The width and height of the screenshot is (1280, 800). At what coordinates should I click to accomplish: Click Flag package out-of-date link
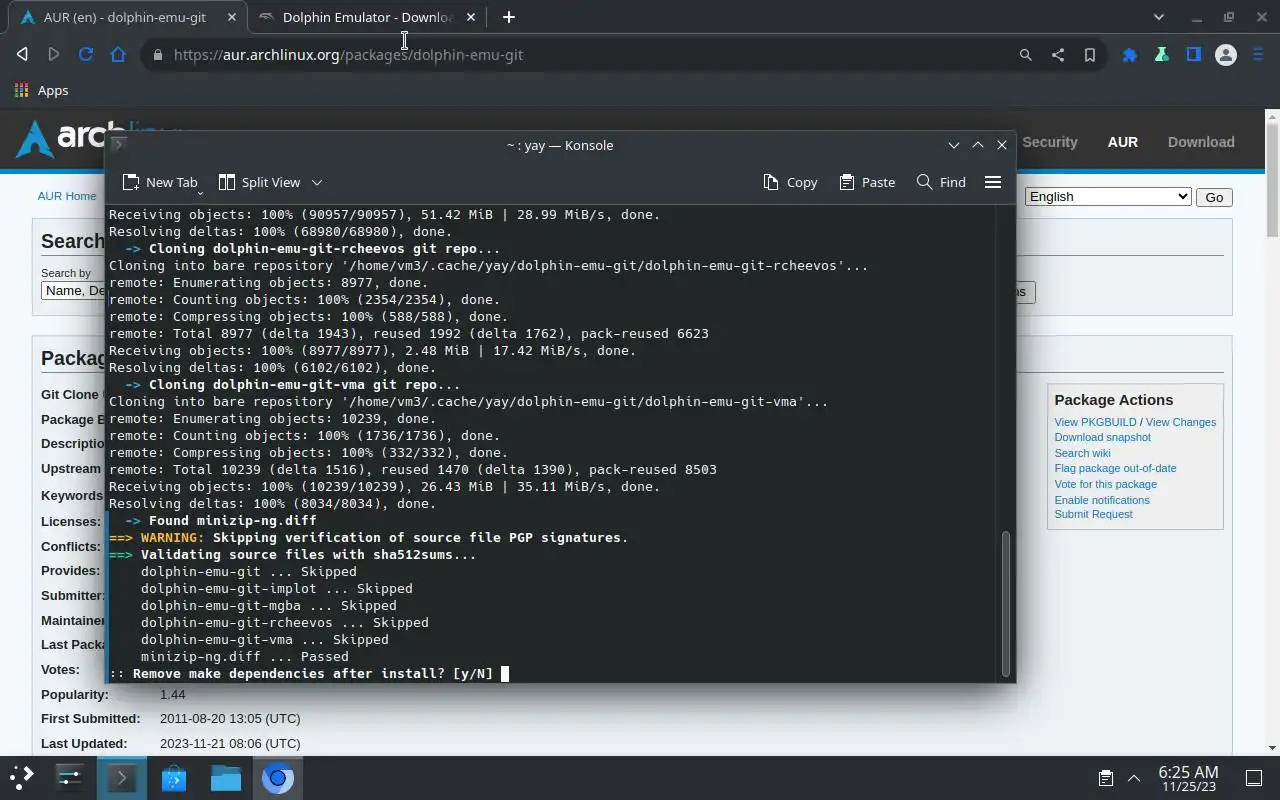pos(1115,468)
